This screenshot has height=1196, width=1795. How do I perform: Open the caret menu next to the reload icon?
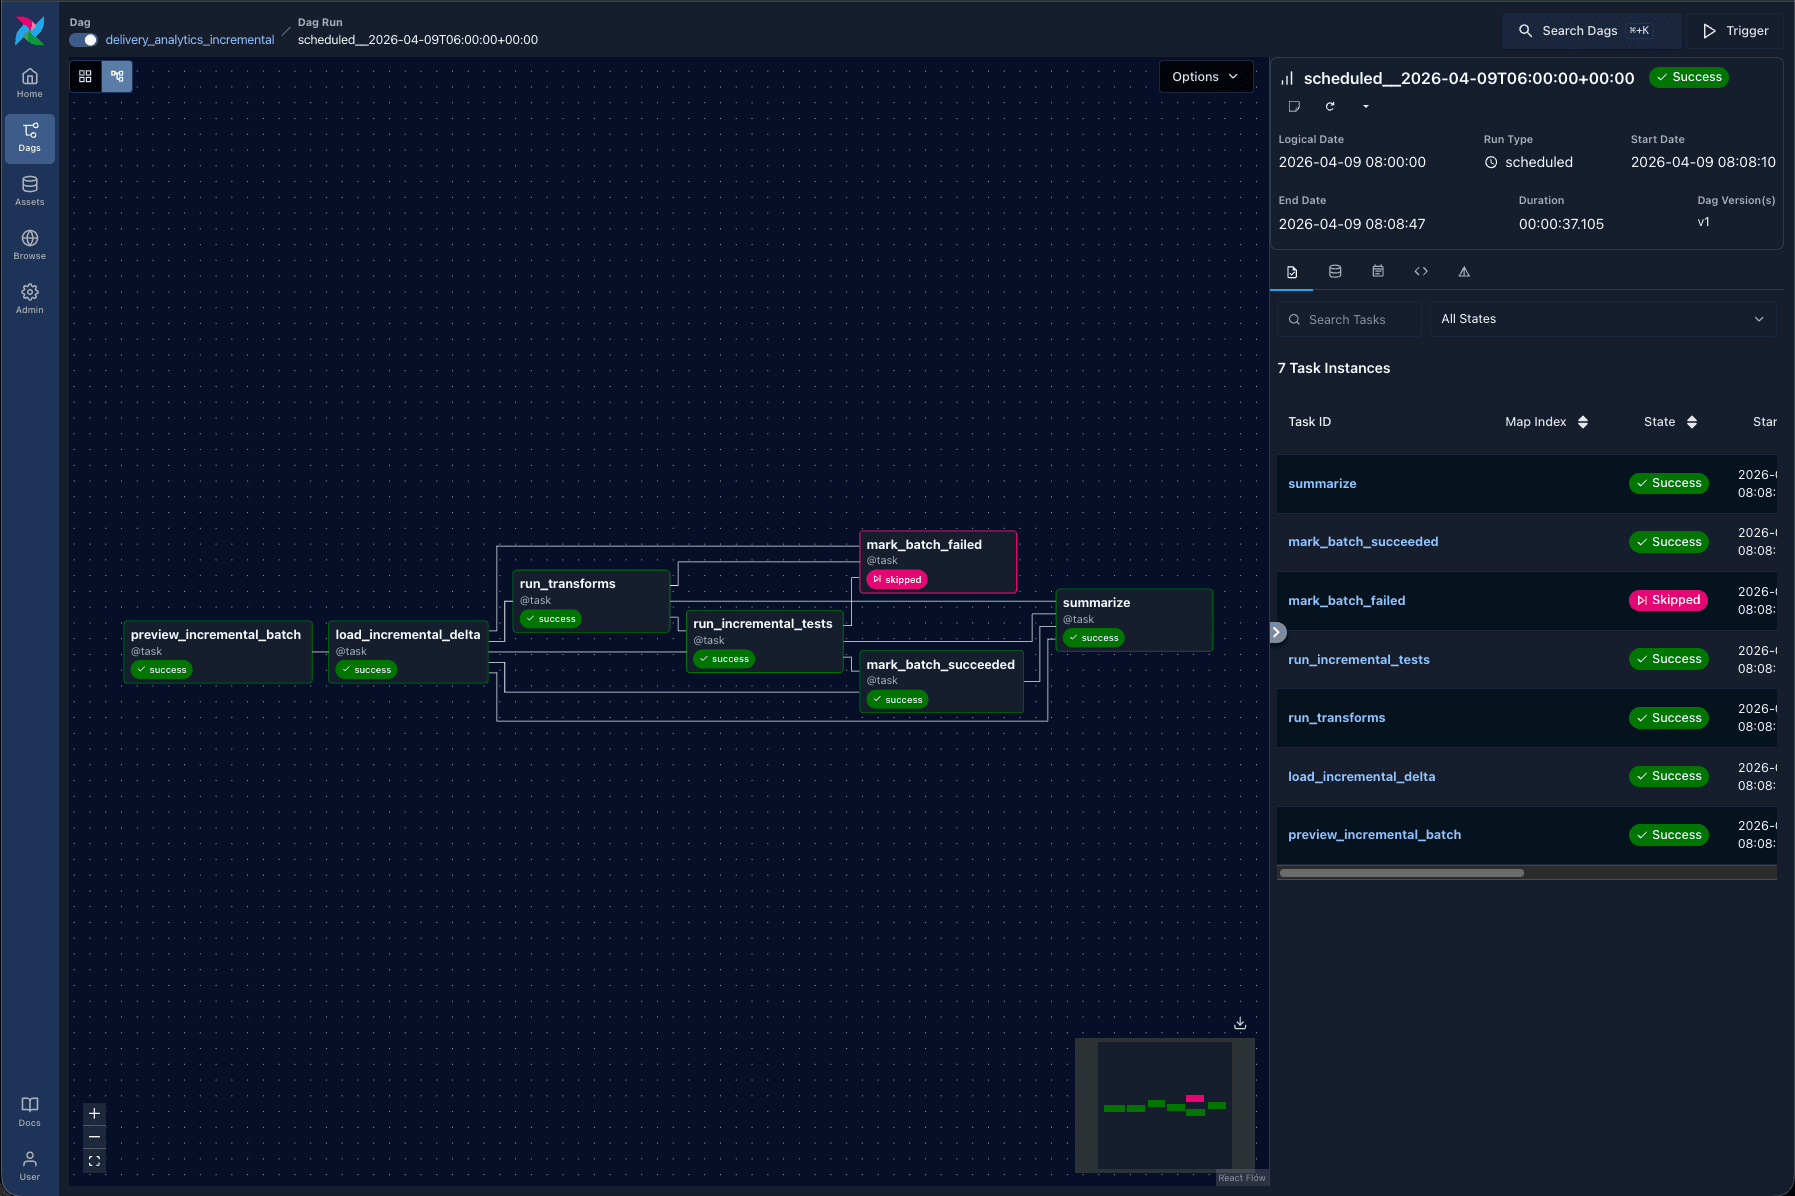click(1363, 106)
